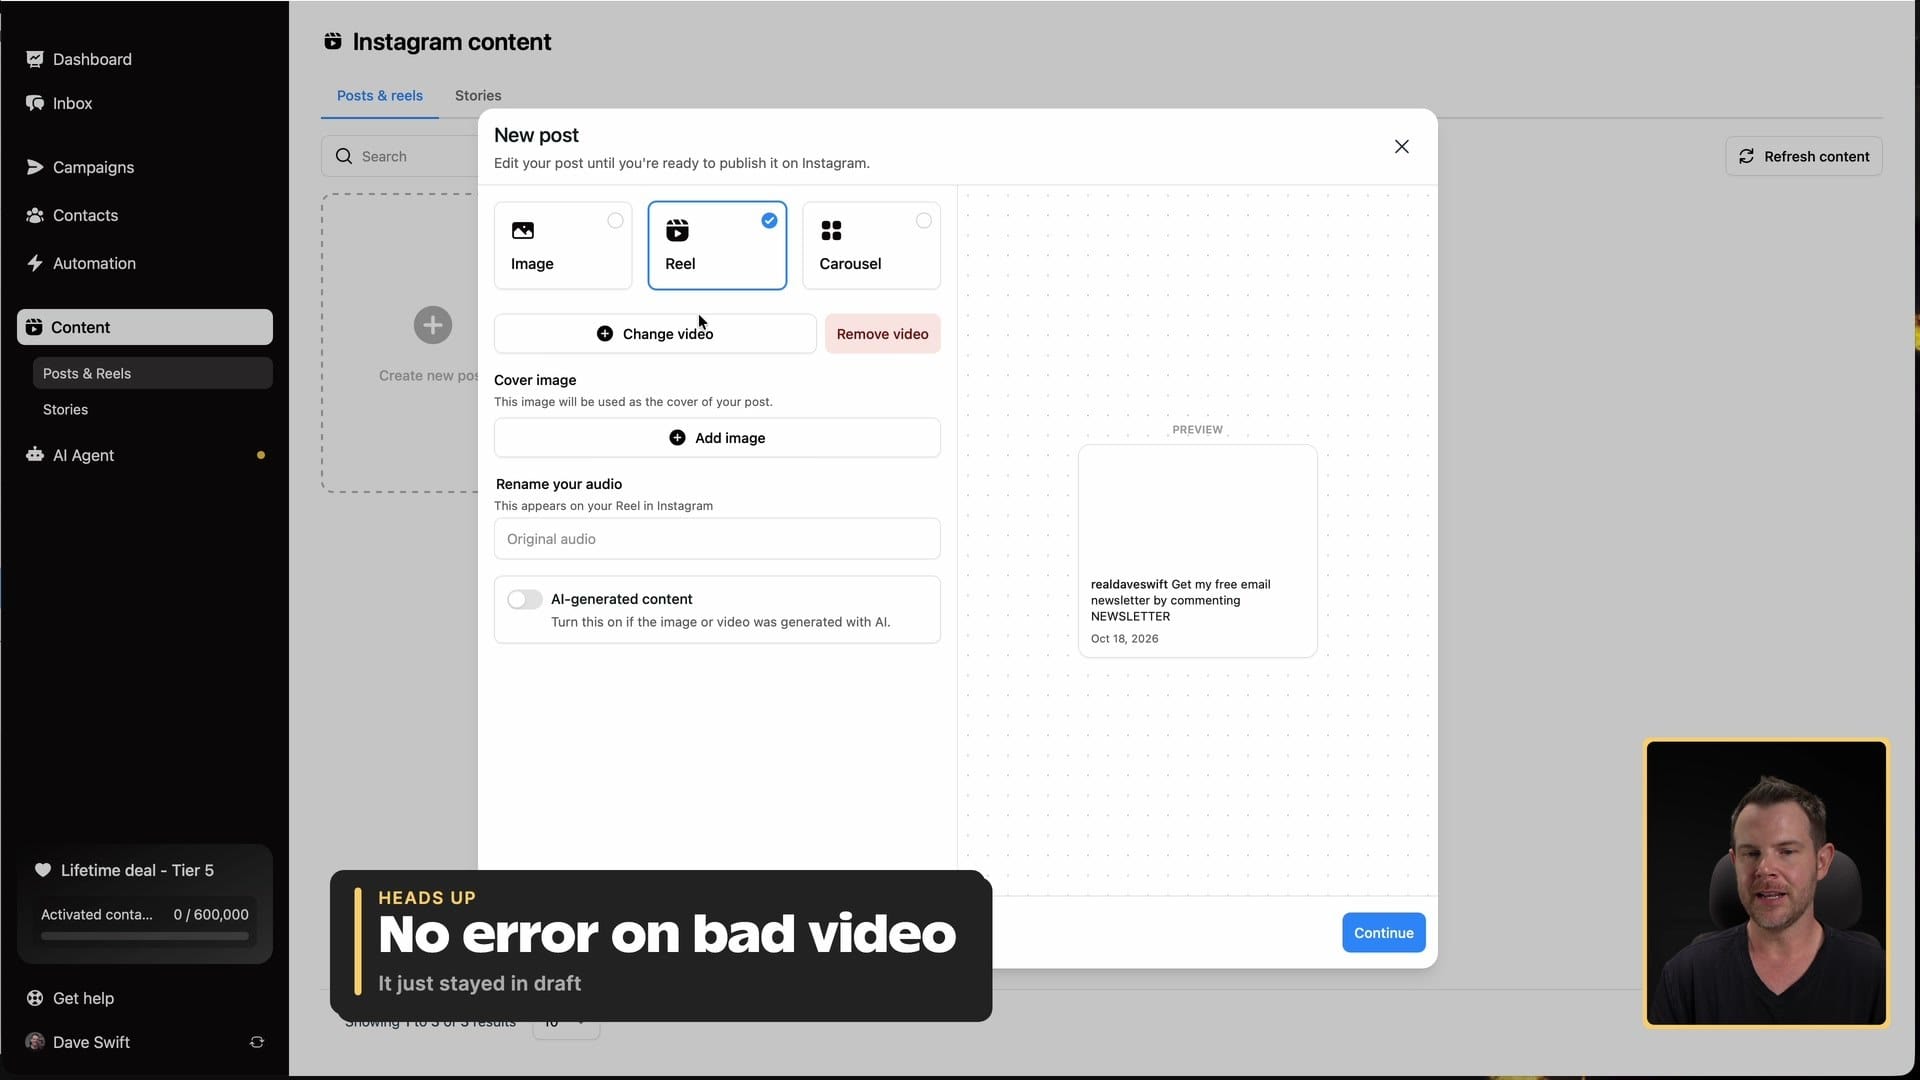Select the Reel post type radio
Image resolution: width=1920 pixels, height=1080 pixels.
769,221
